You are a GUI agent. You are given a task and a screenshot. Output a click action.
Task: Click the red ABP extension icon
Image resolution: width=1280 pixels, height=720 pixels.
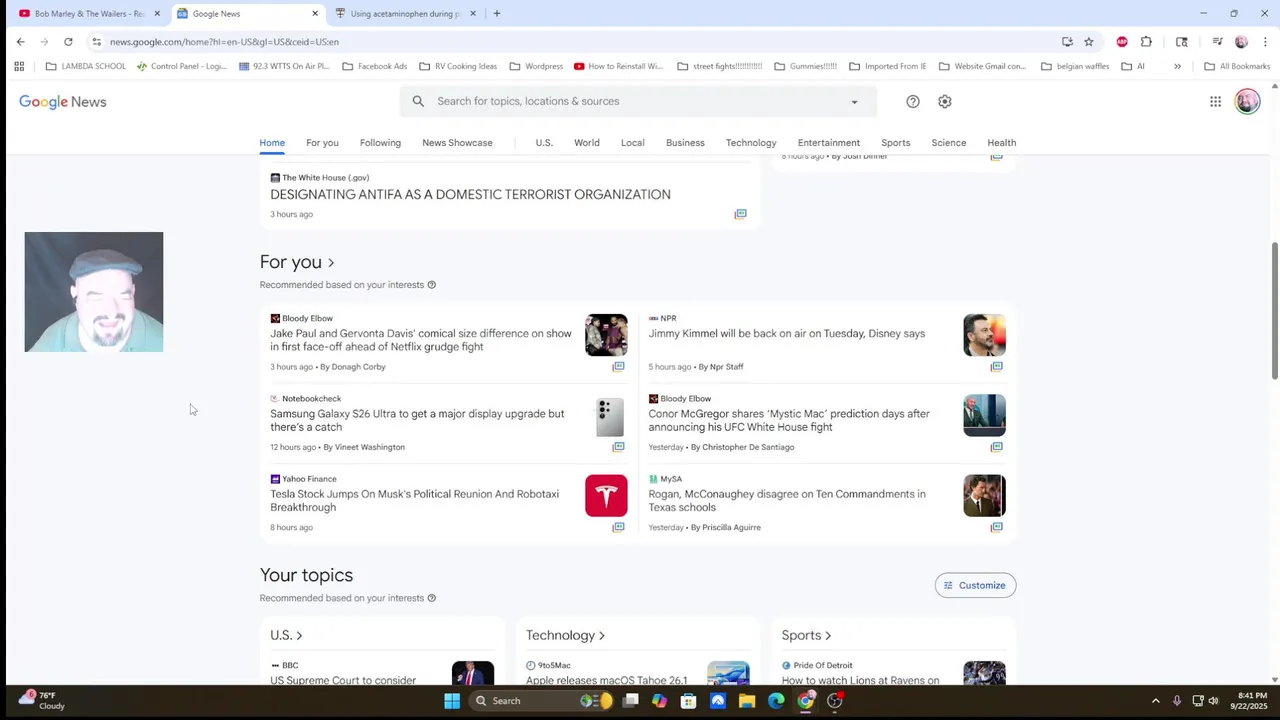coord(1122,42)
